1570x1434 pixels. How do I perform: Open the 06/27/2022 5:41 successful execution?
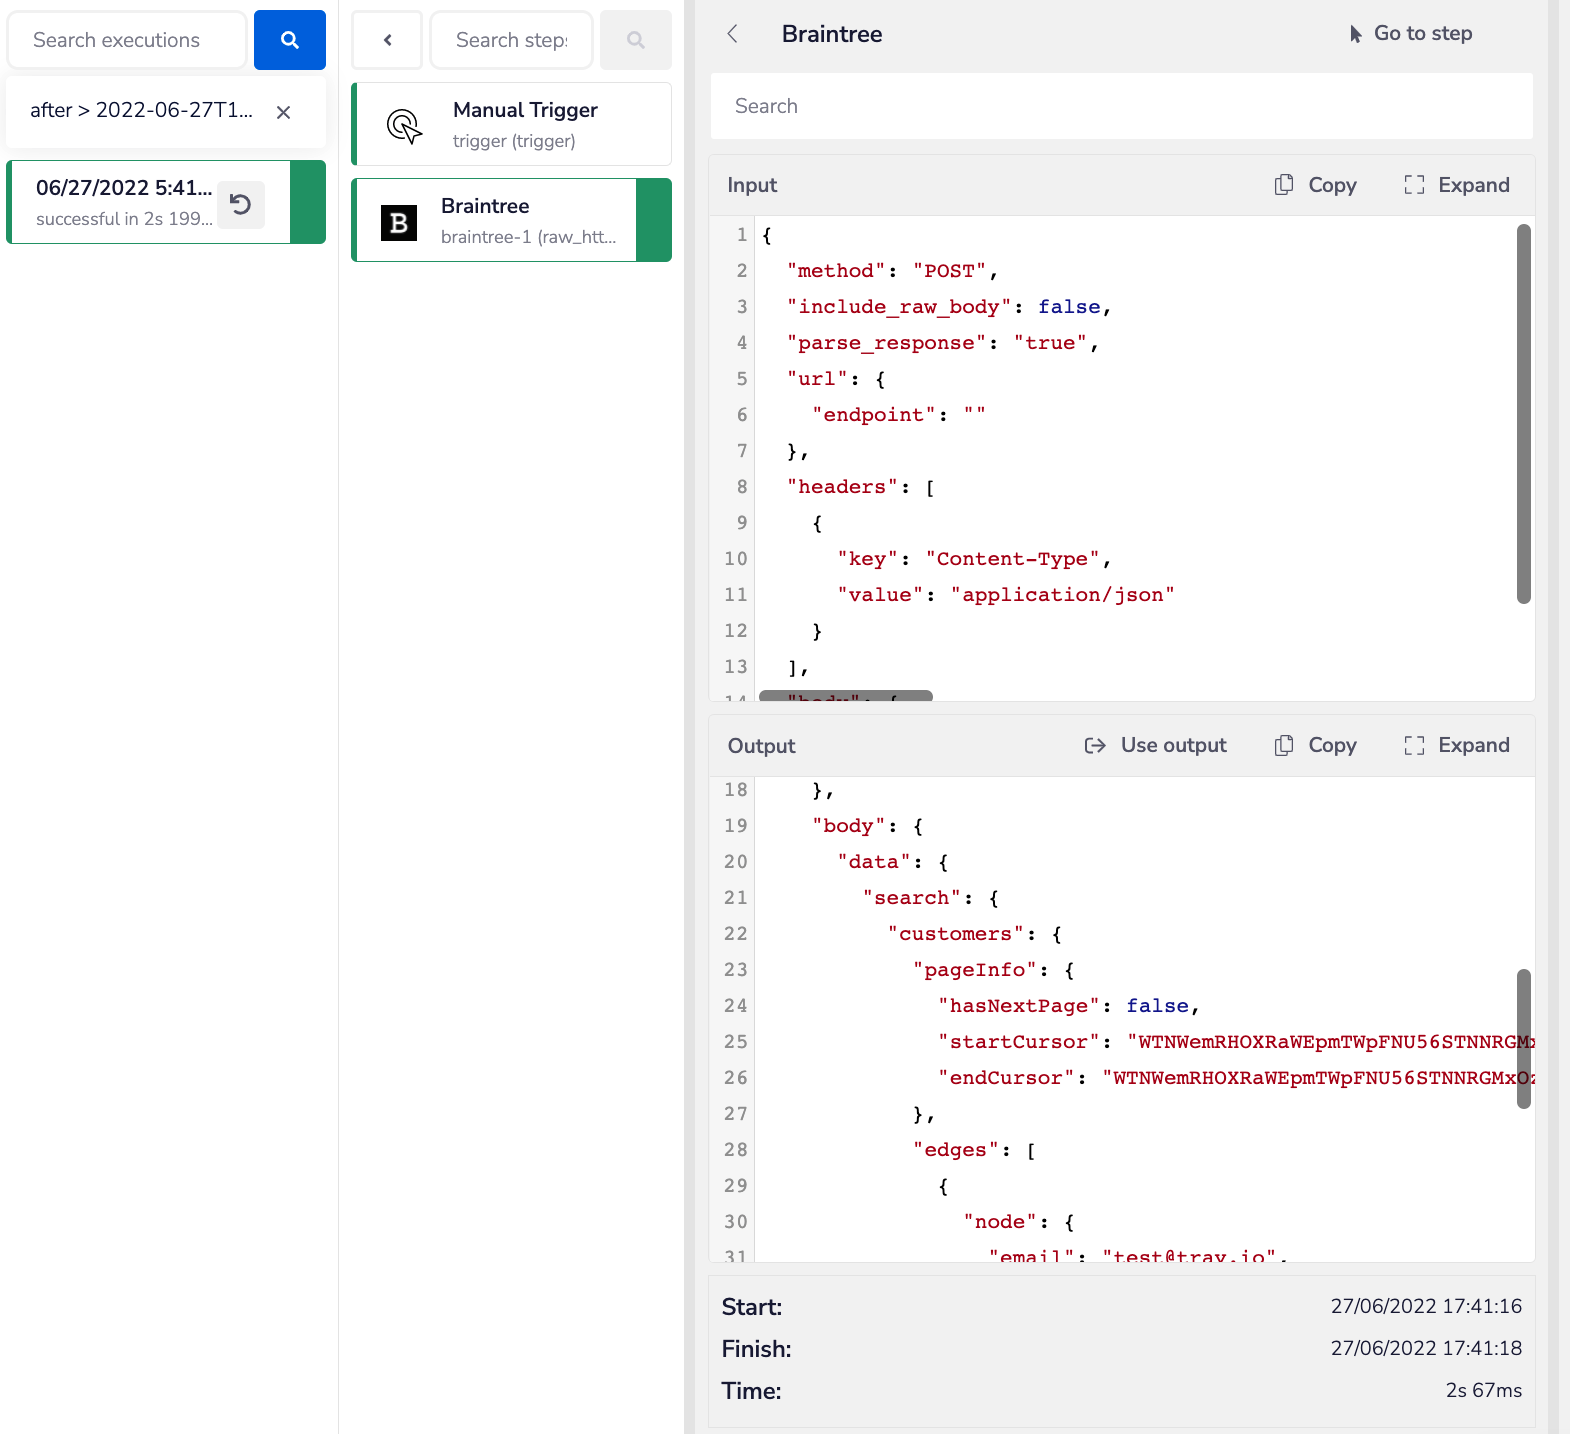[124, 202]
